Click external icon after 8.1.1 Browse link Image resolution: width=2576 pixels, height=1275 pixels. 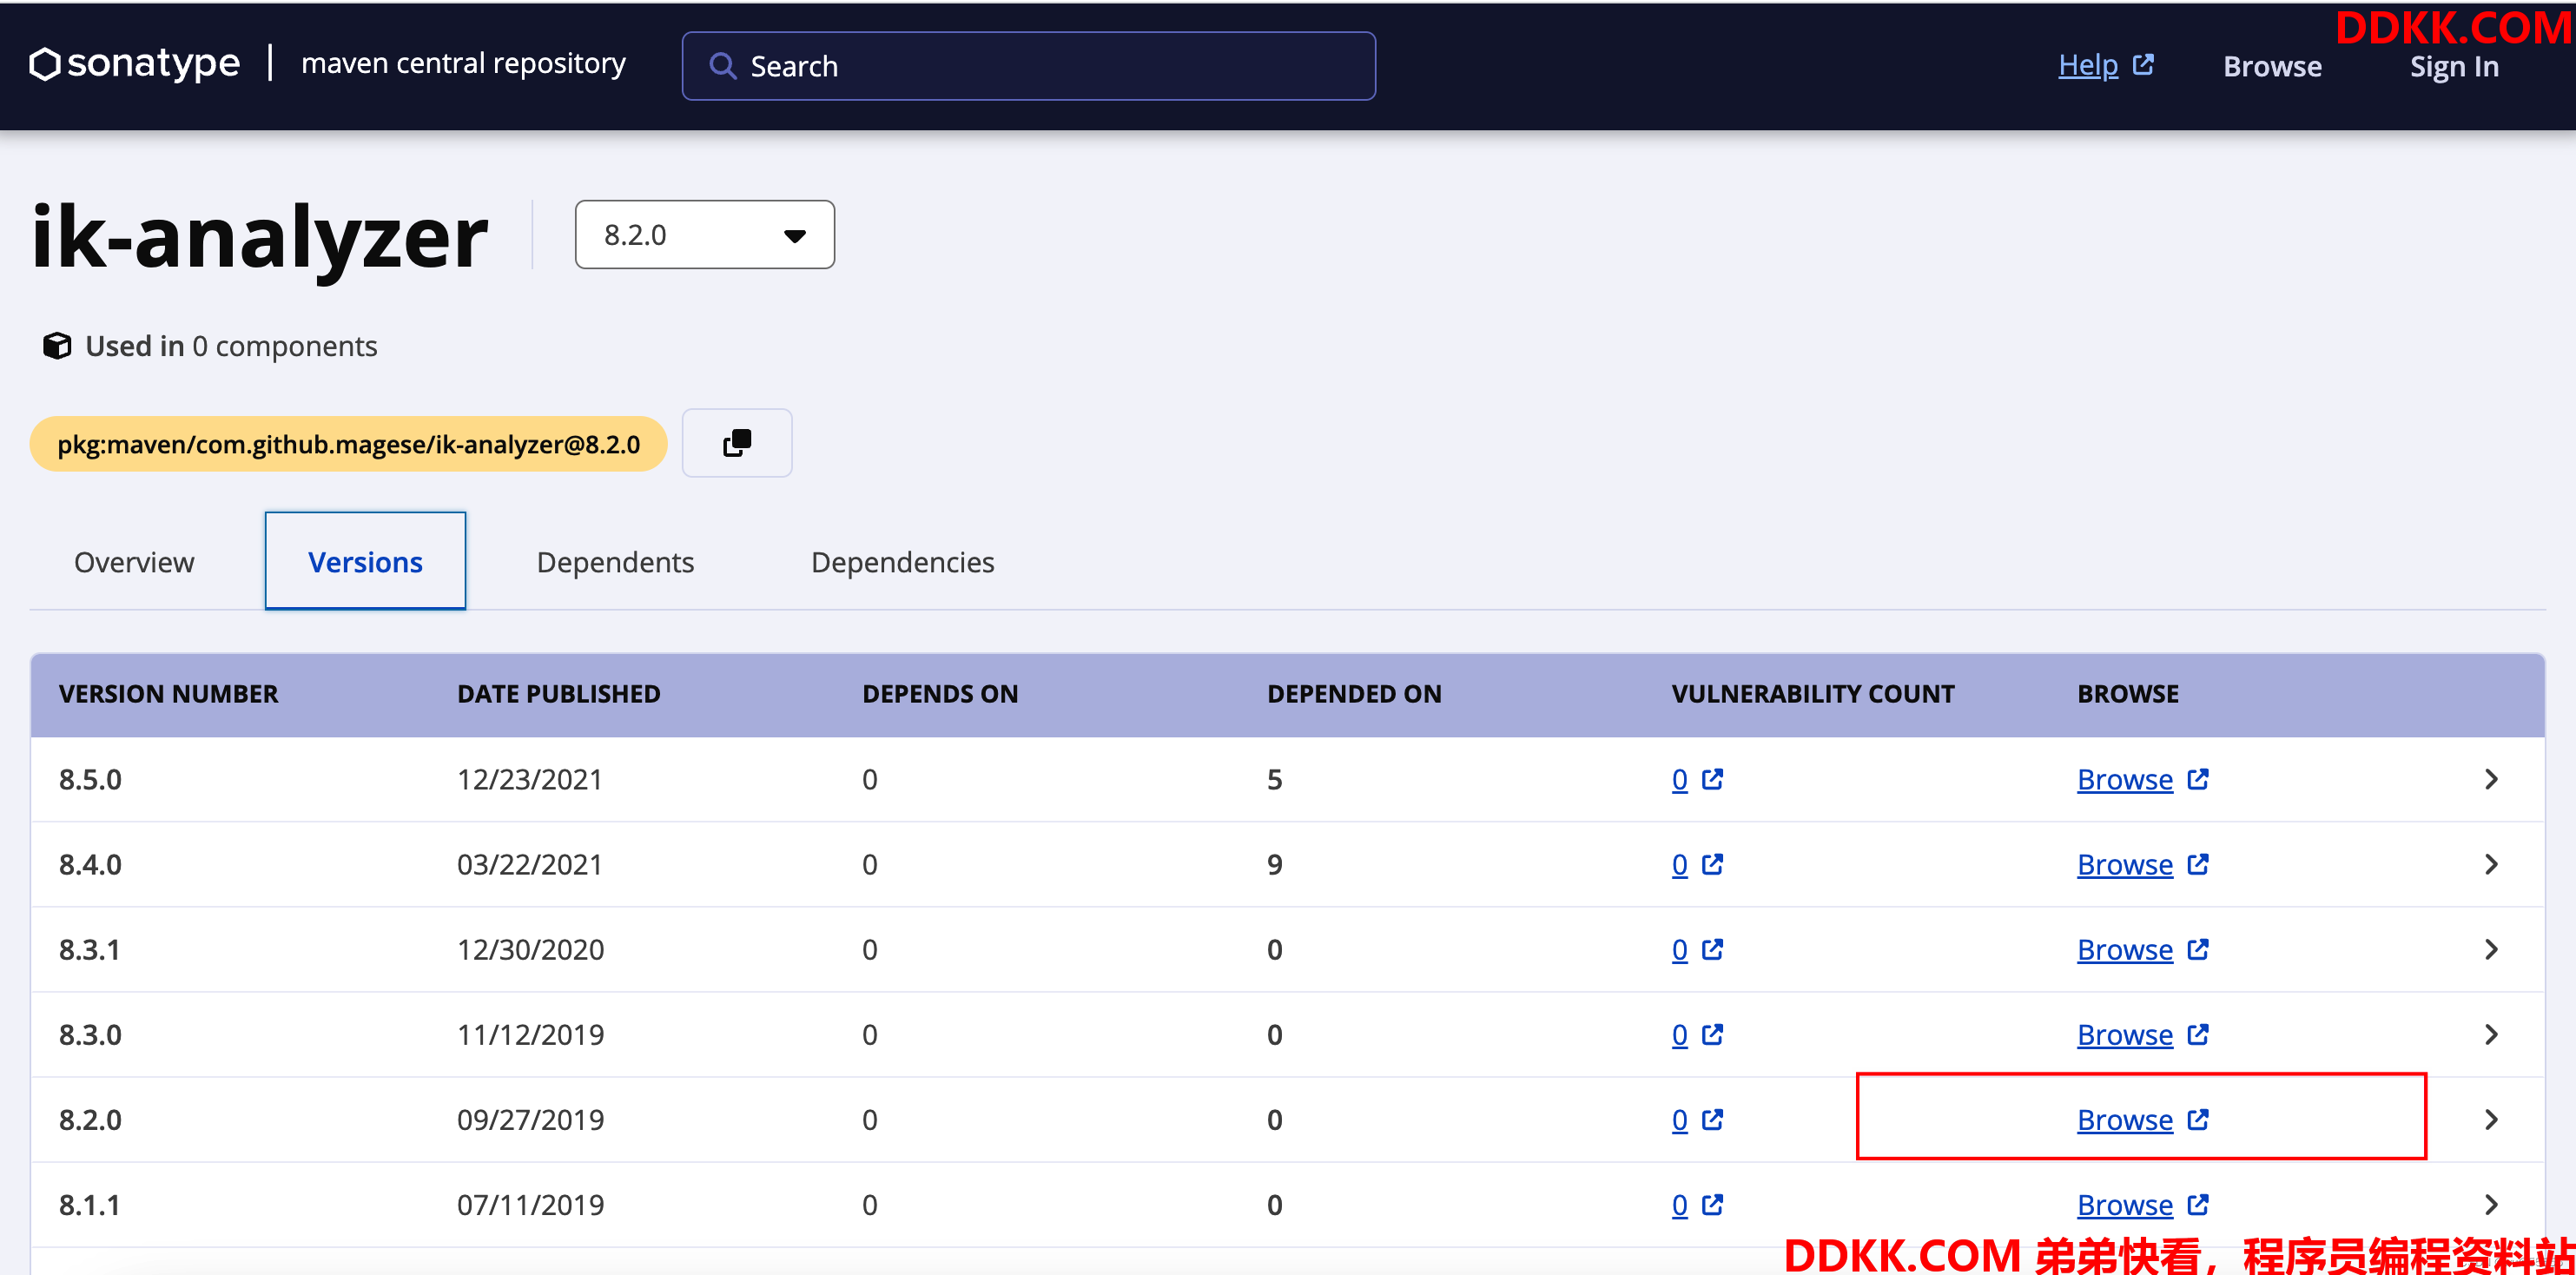(x=2198, y=1204)
